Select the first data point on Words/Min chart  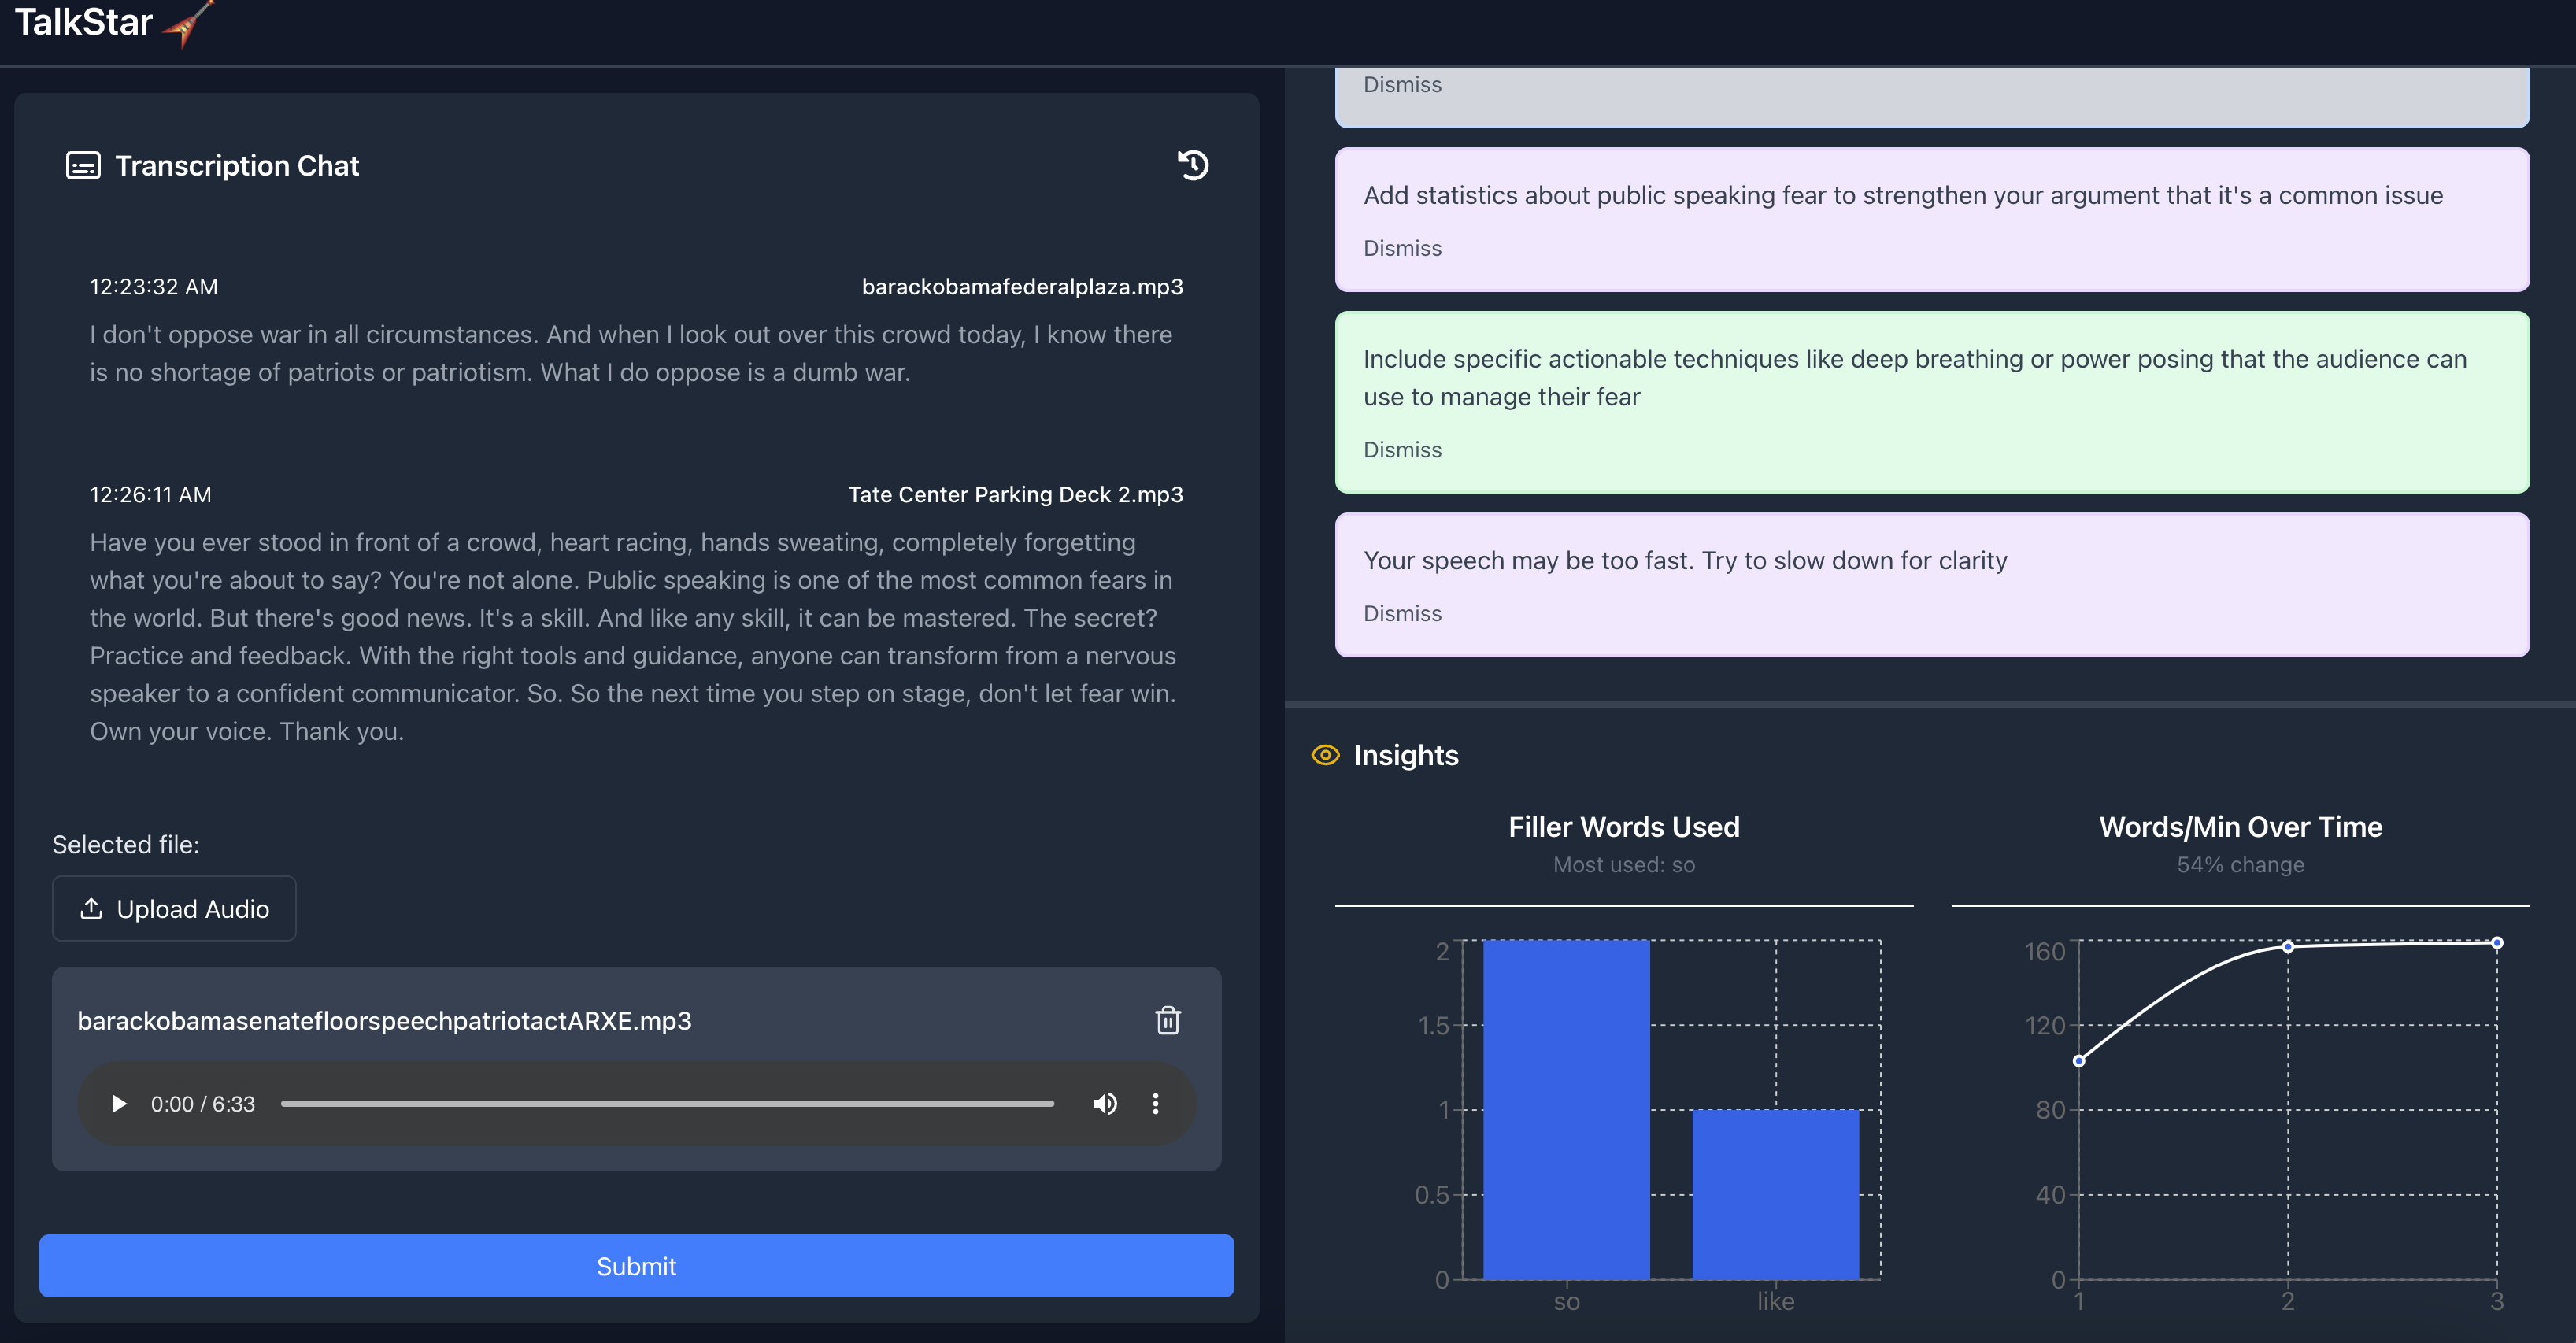coord(2079,1061)
